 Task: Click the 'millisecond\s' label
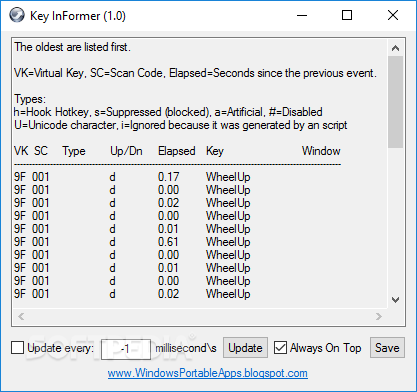click(186, 348)
